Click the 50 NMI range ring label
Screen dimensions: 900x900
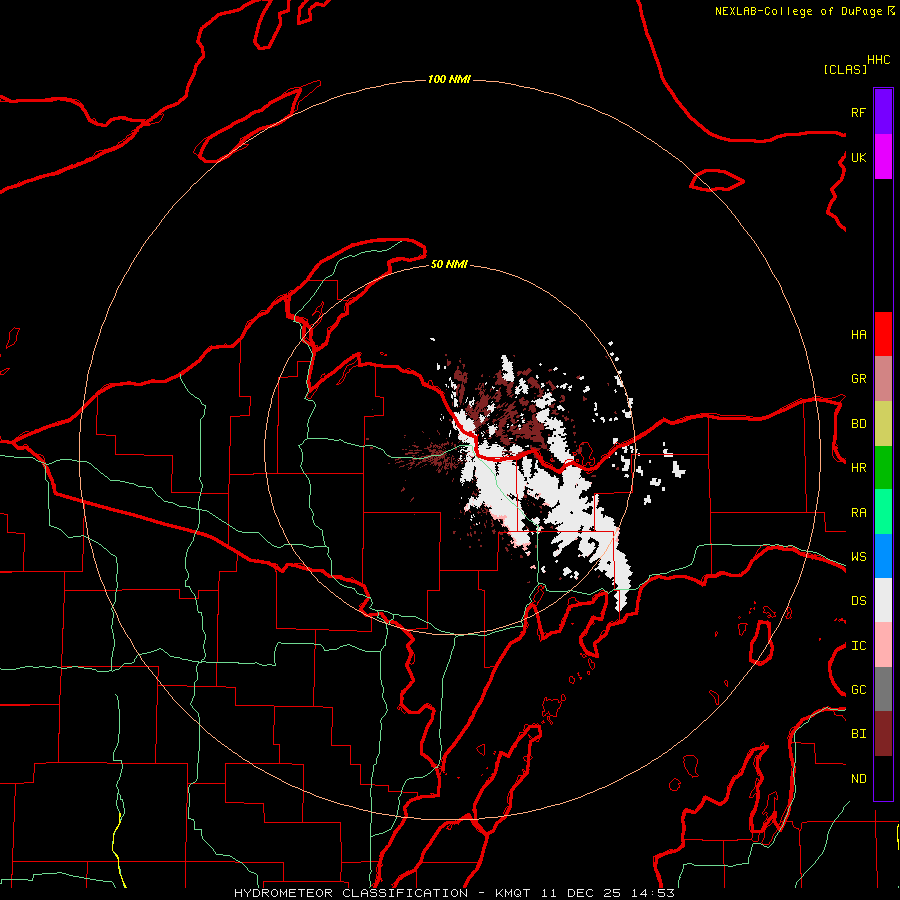coord(449,264)
